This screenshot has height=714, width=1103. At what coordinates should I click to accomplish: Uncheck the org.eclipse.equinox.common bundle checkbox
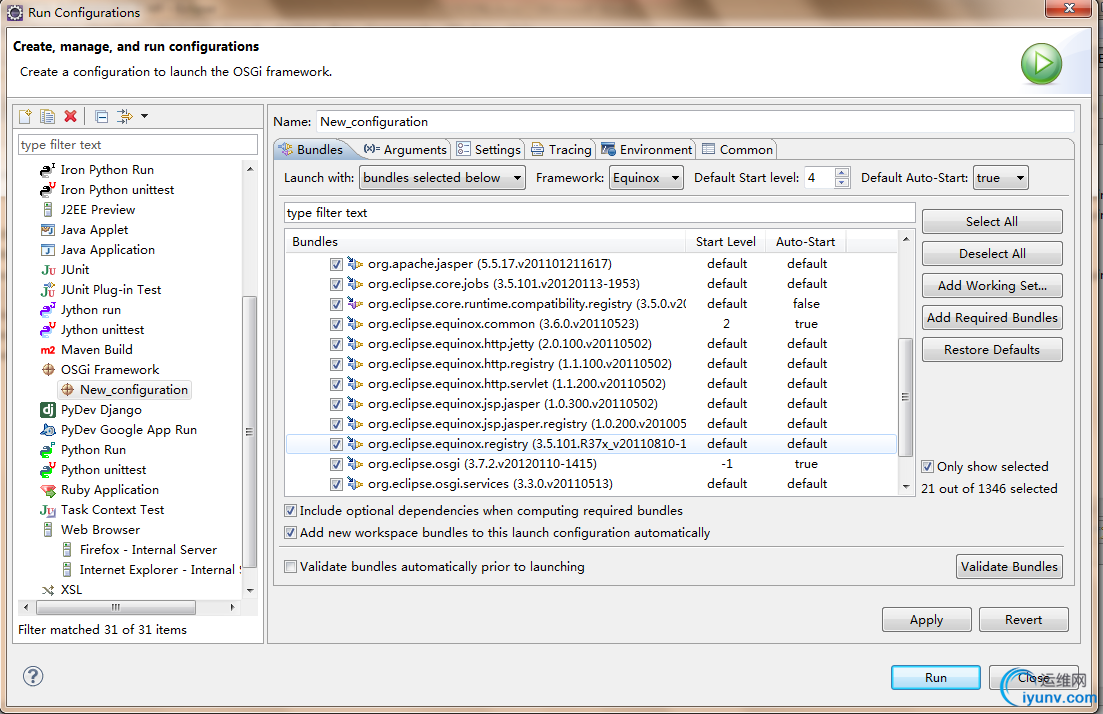pos(336,324)
